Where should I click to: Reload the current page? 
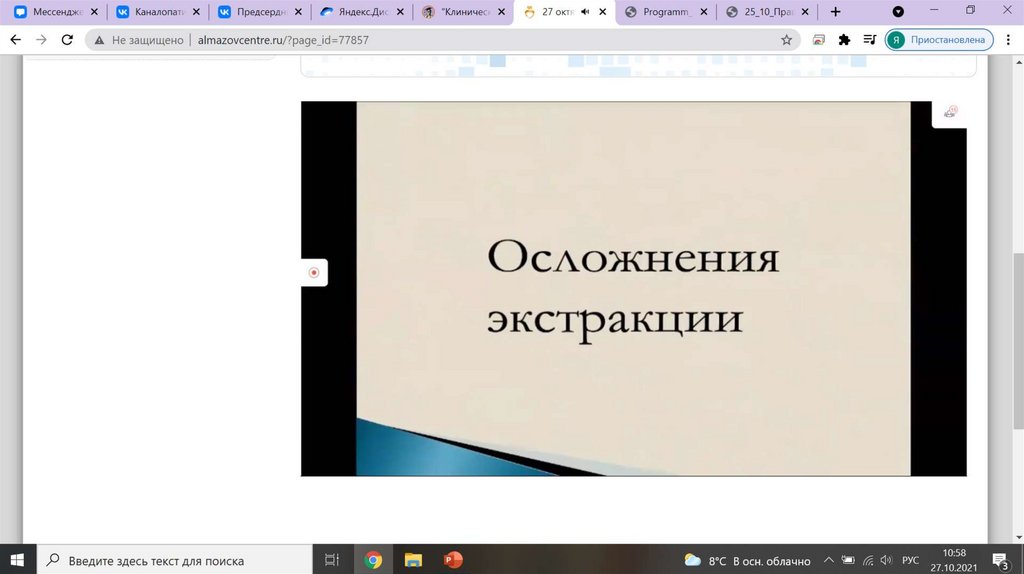[67, 40]
